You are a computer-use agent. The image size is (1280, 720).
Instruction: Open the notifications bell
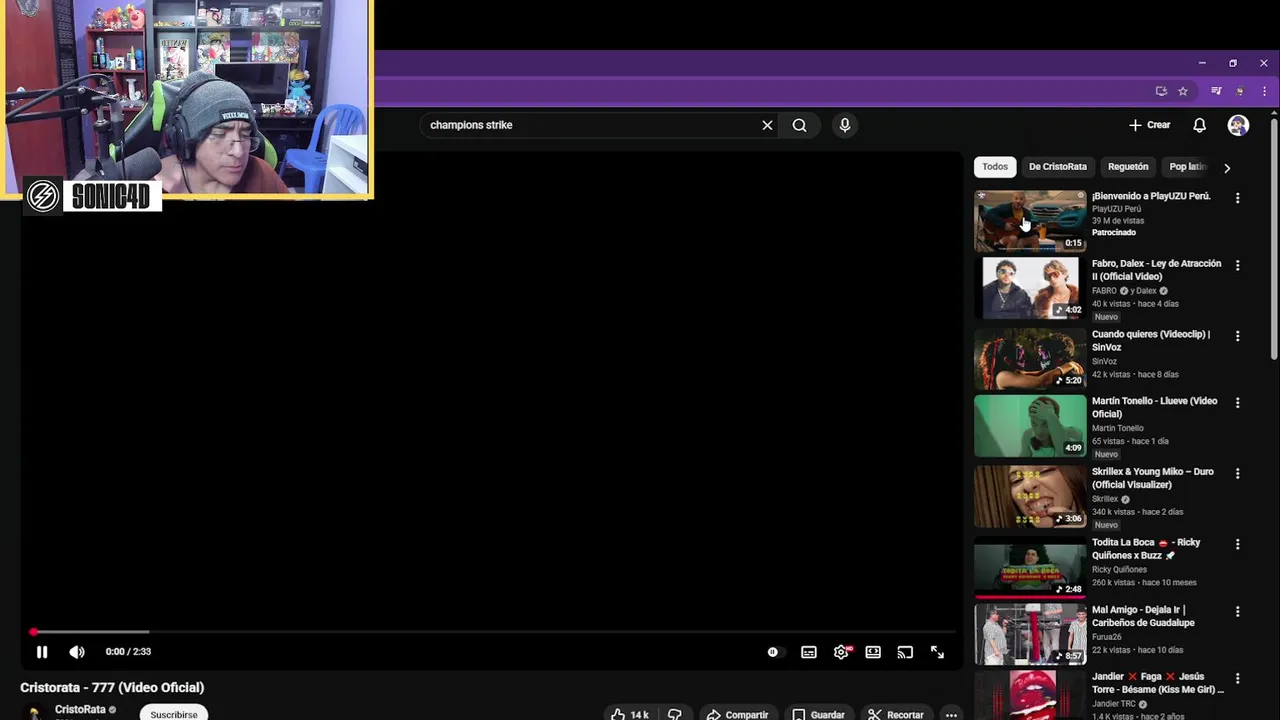point(1199,125)
